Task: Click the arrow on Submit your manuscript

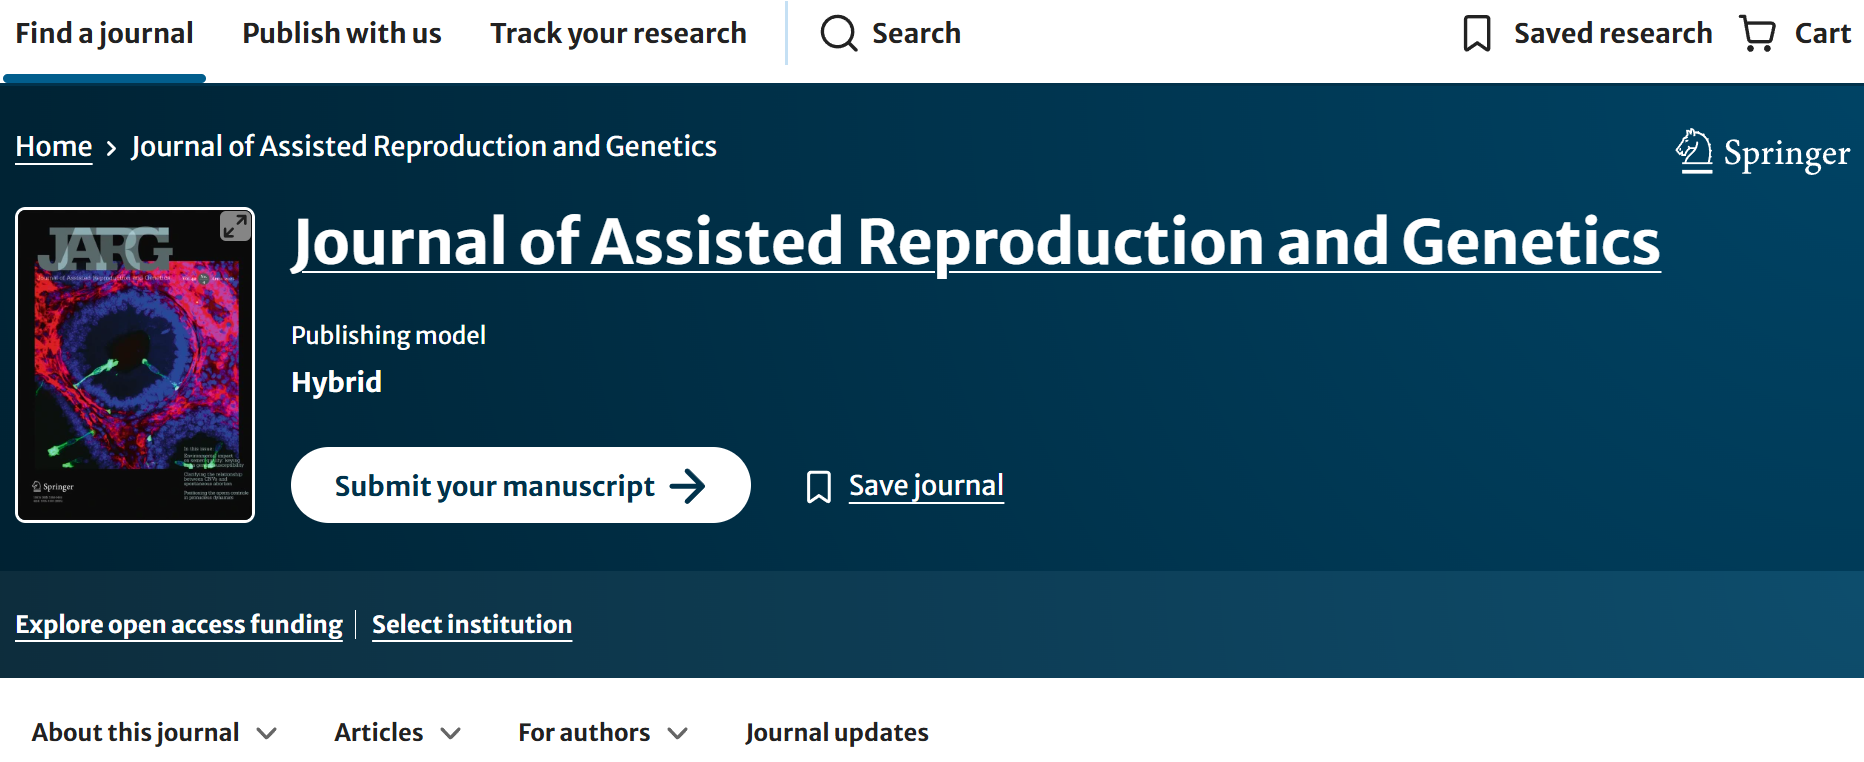Action: (x=688, y=486)
